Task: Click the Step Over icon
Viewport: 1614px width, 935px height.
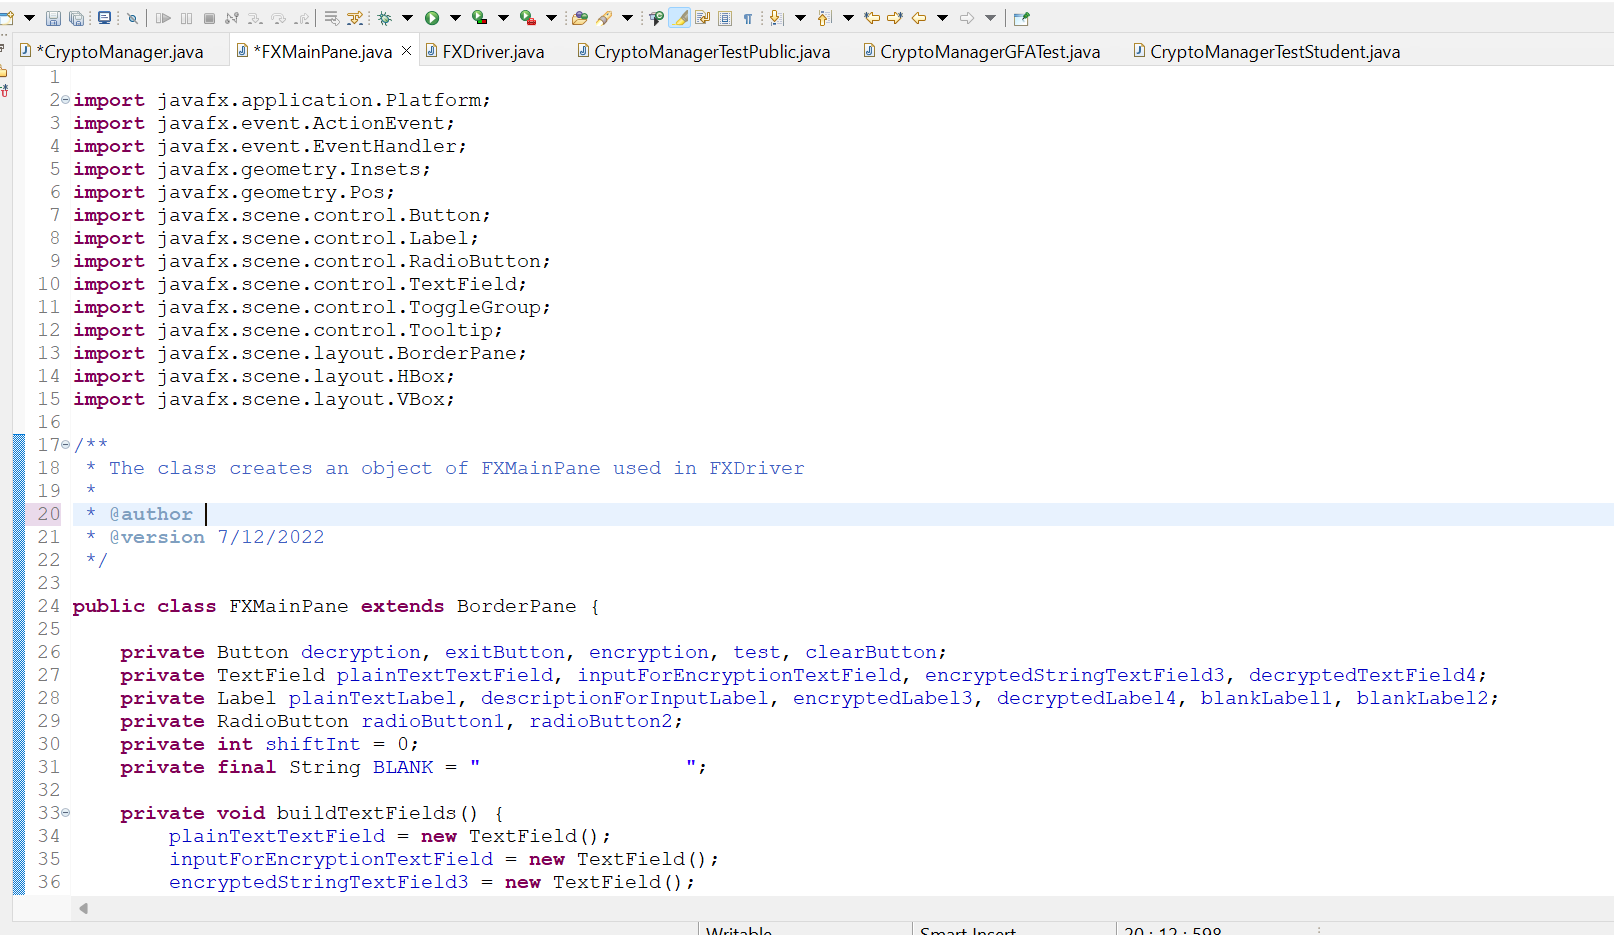Action: point(278,18)
